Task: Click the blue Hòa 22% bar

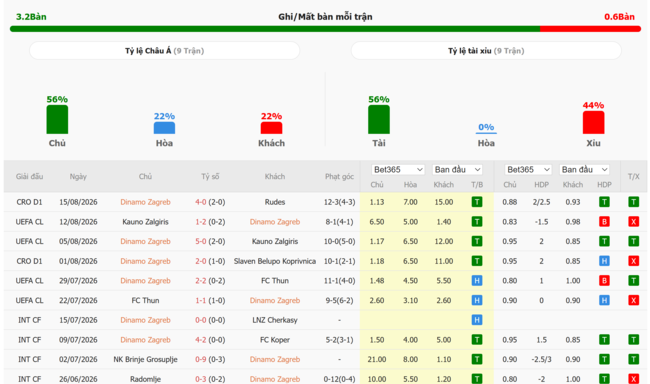Action: [164, 128]
